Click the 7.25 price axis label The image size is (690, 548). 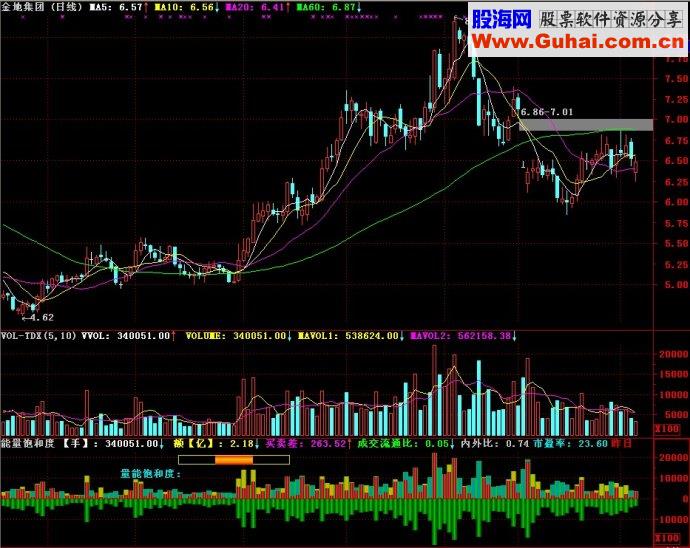tap(676, 99)
